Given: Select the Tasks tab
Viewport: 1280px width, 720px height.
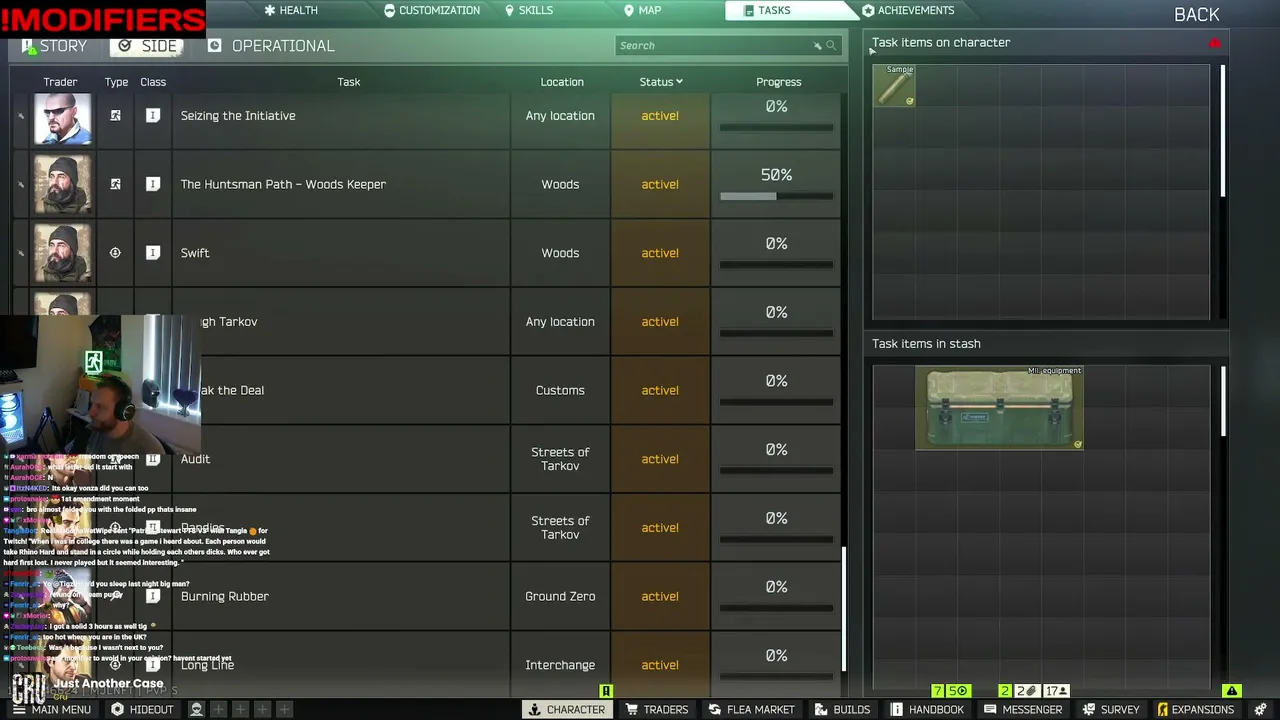Looking at the screenshot, I should coord(767,10).
